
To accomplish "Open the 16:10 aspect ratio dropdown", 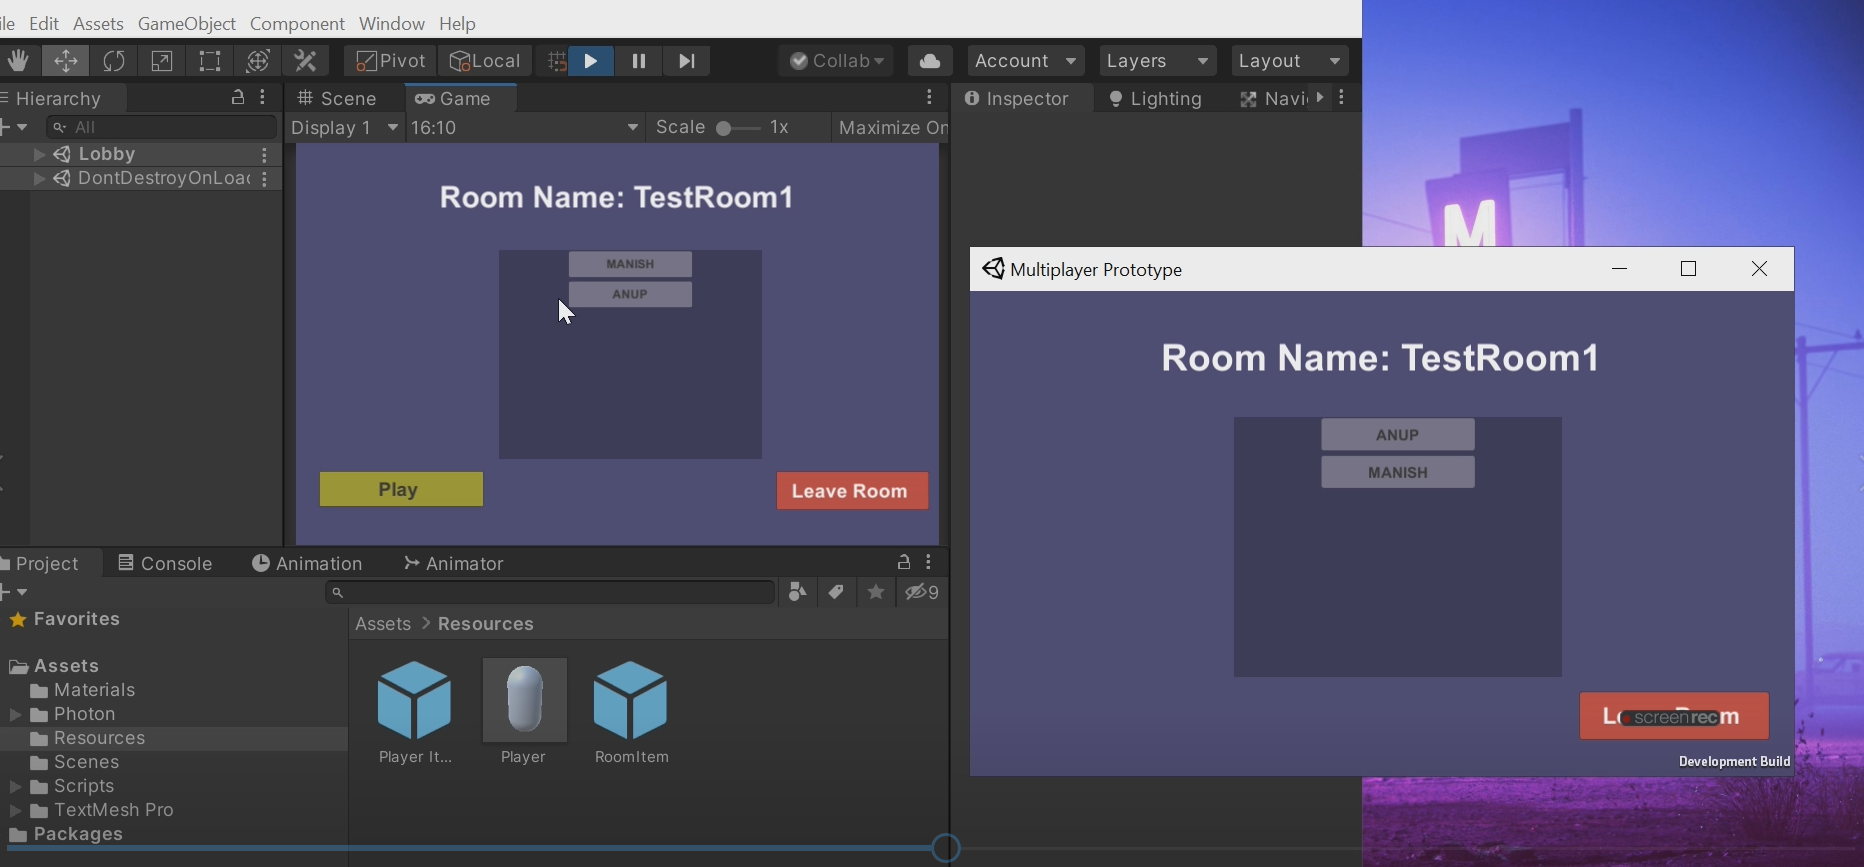I will (x=525, y=127).
